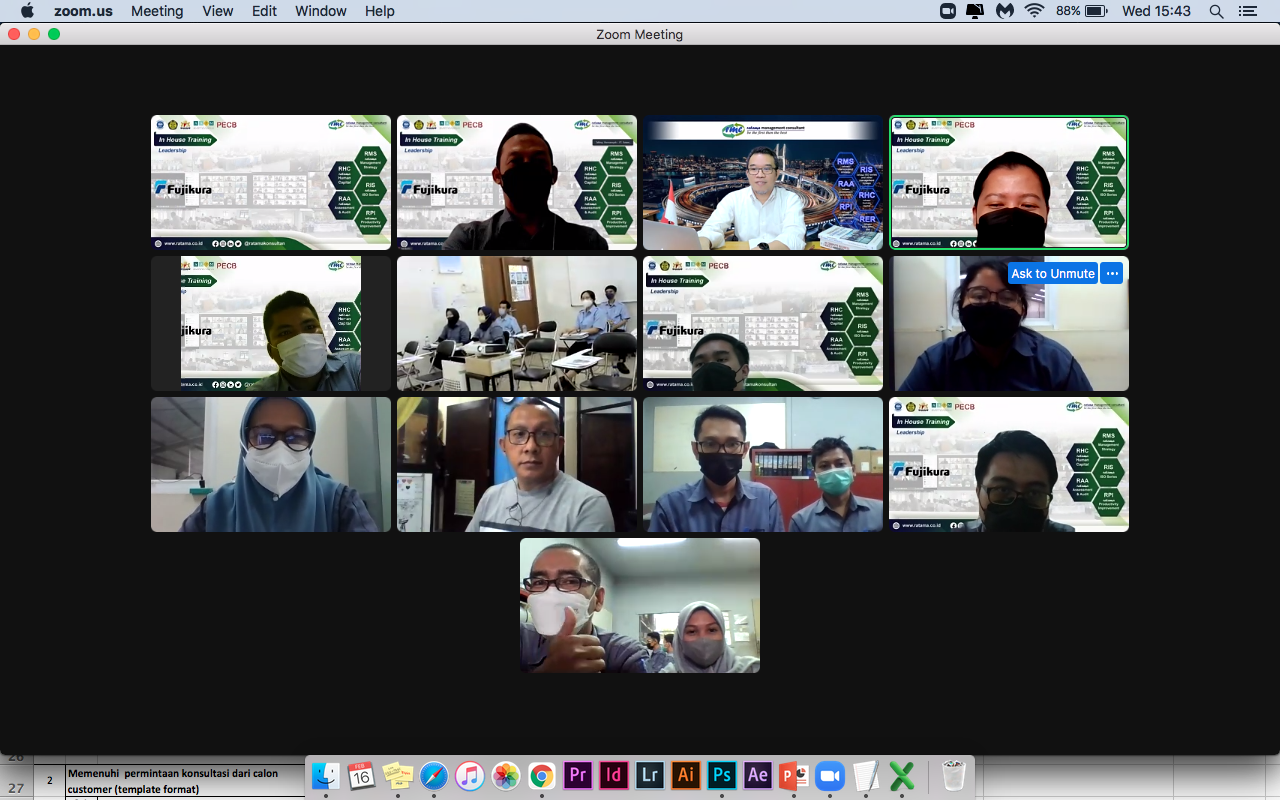Image resolution: width=1280 pixels, height=800 pixels.
Task: Open the View menu in menu bar
Action: [217, 11]
